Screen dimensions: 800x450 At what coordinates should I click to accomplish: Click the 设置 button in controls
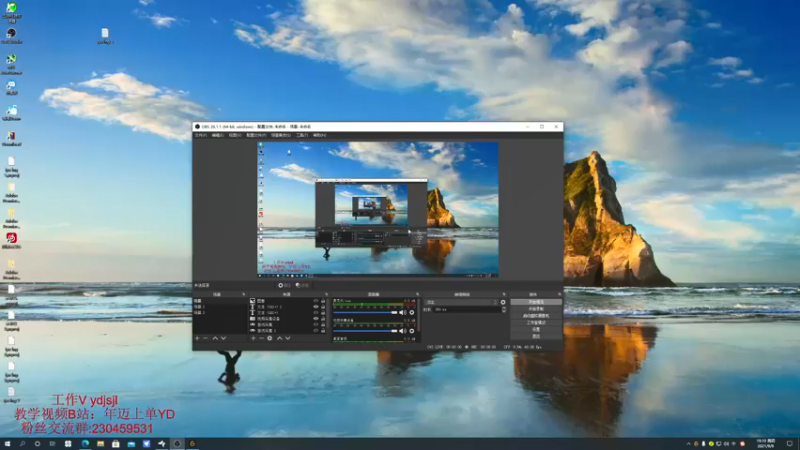coord(536,329)
